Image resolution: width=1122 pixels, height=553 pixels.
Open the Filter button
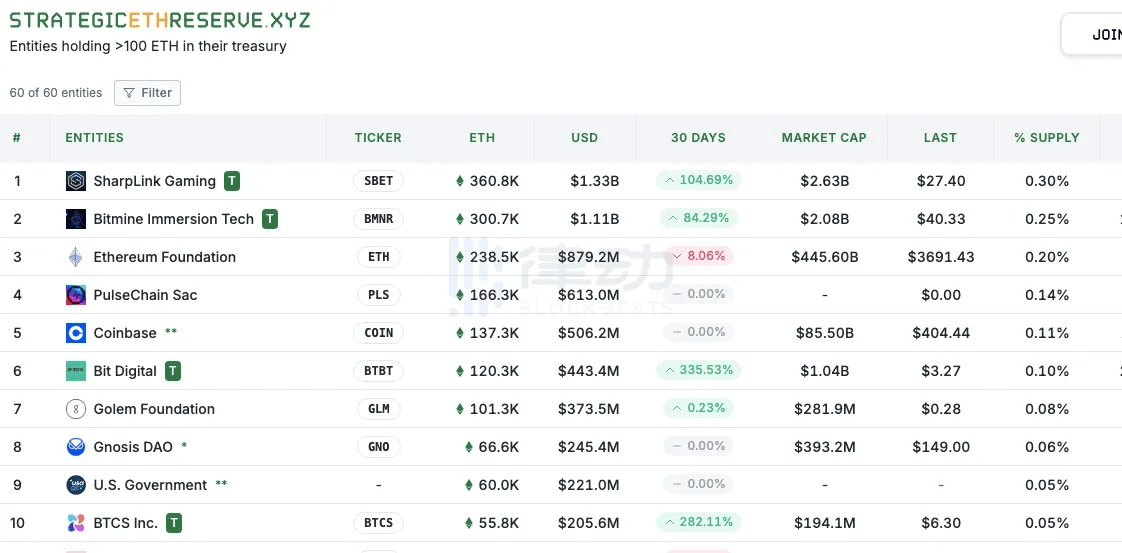tap(147, 93)
